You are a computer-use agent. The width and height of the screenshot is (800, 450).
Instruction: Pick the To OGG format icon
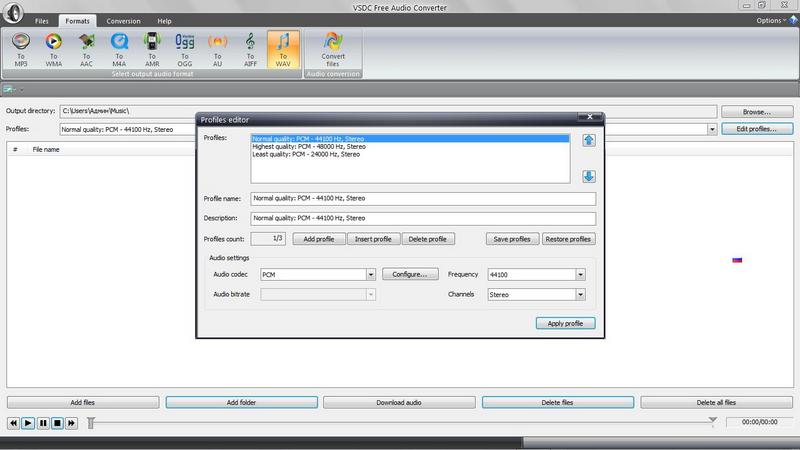click(185, 49)
